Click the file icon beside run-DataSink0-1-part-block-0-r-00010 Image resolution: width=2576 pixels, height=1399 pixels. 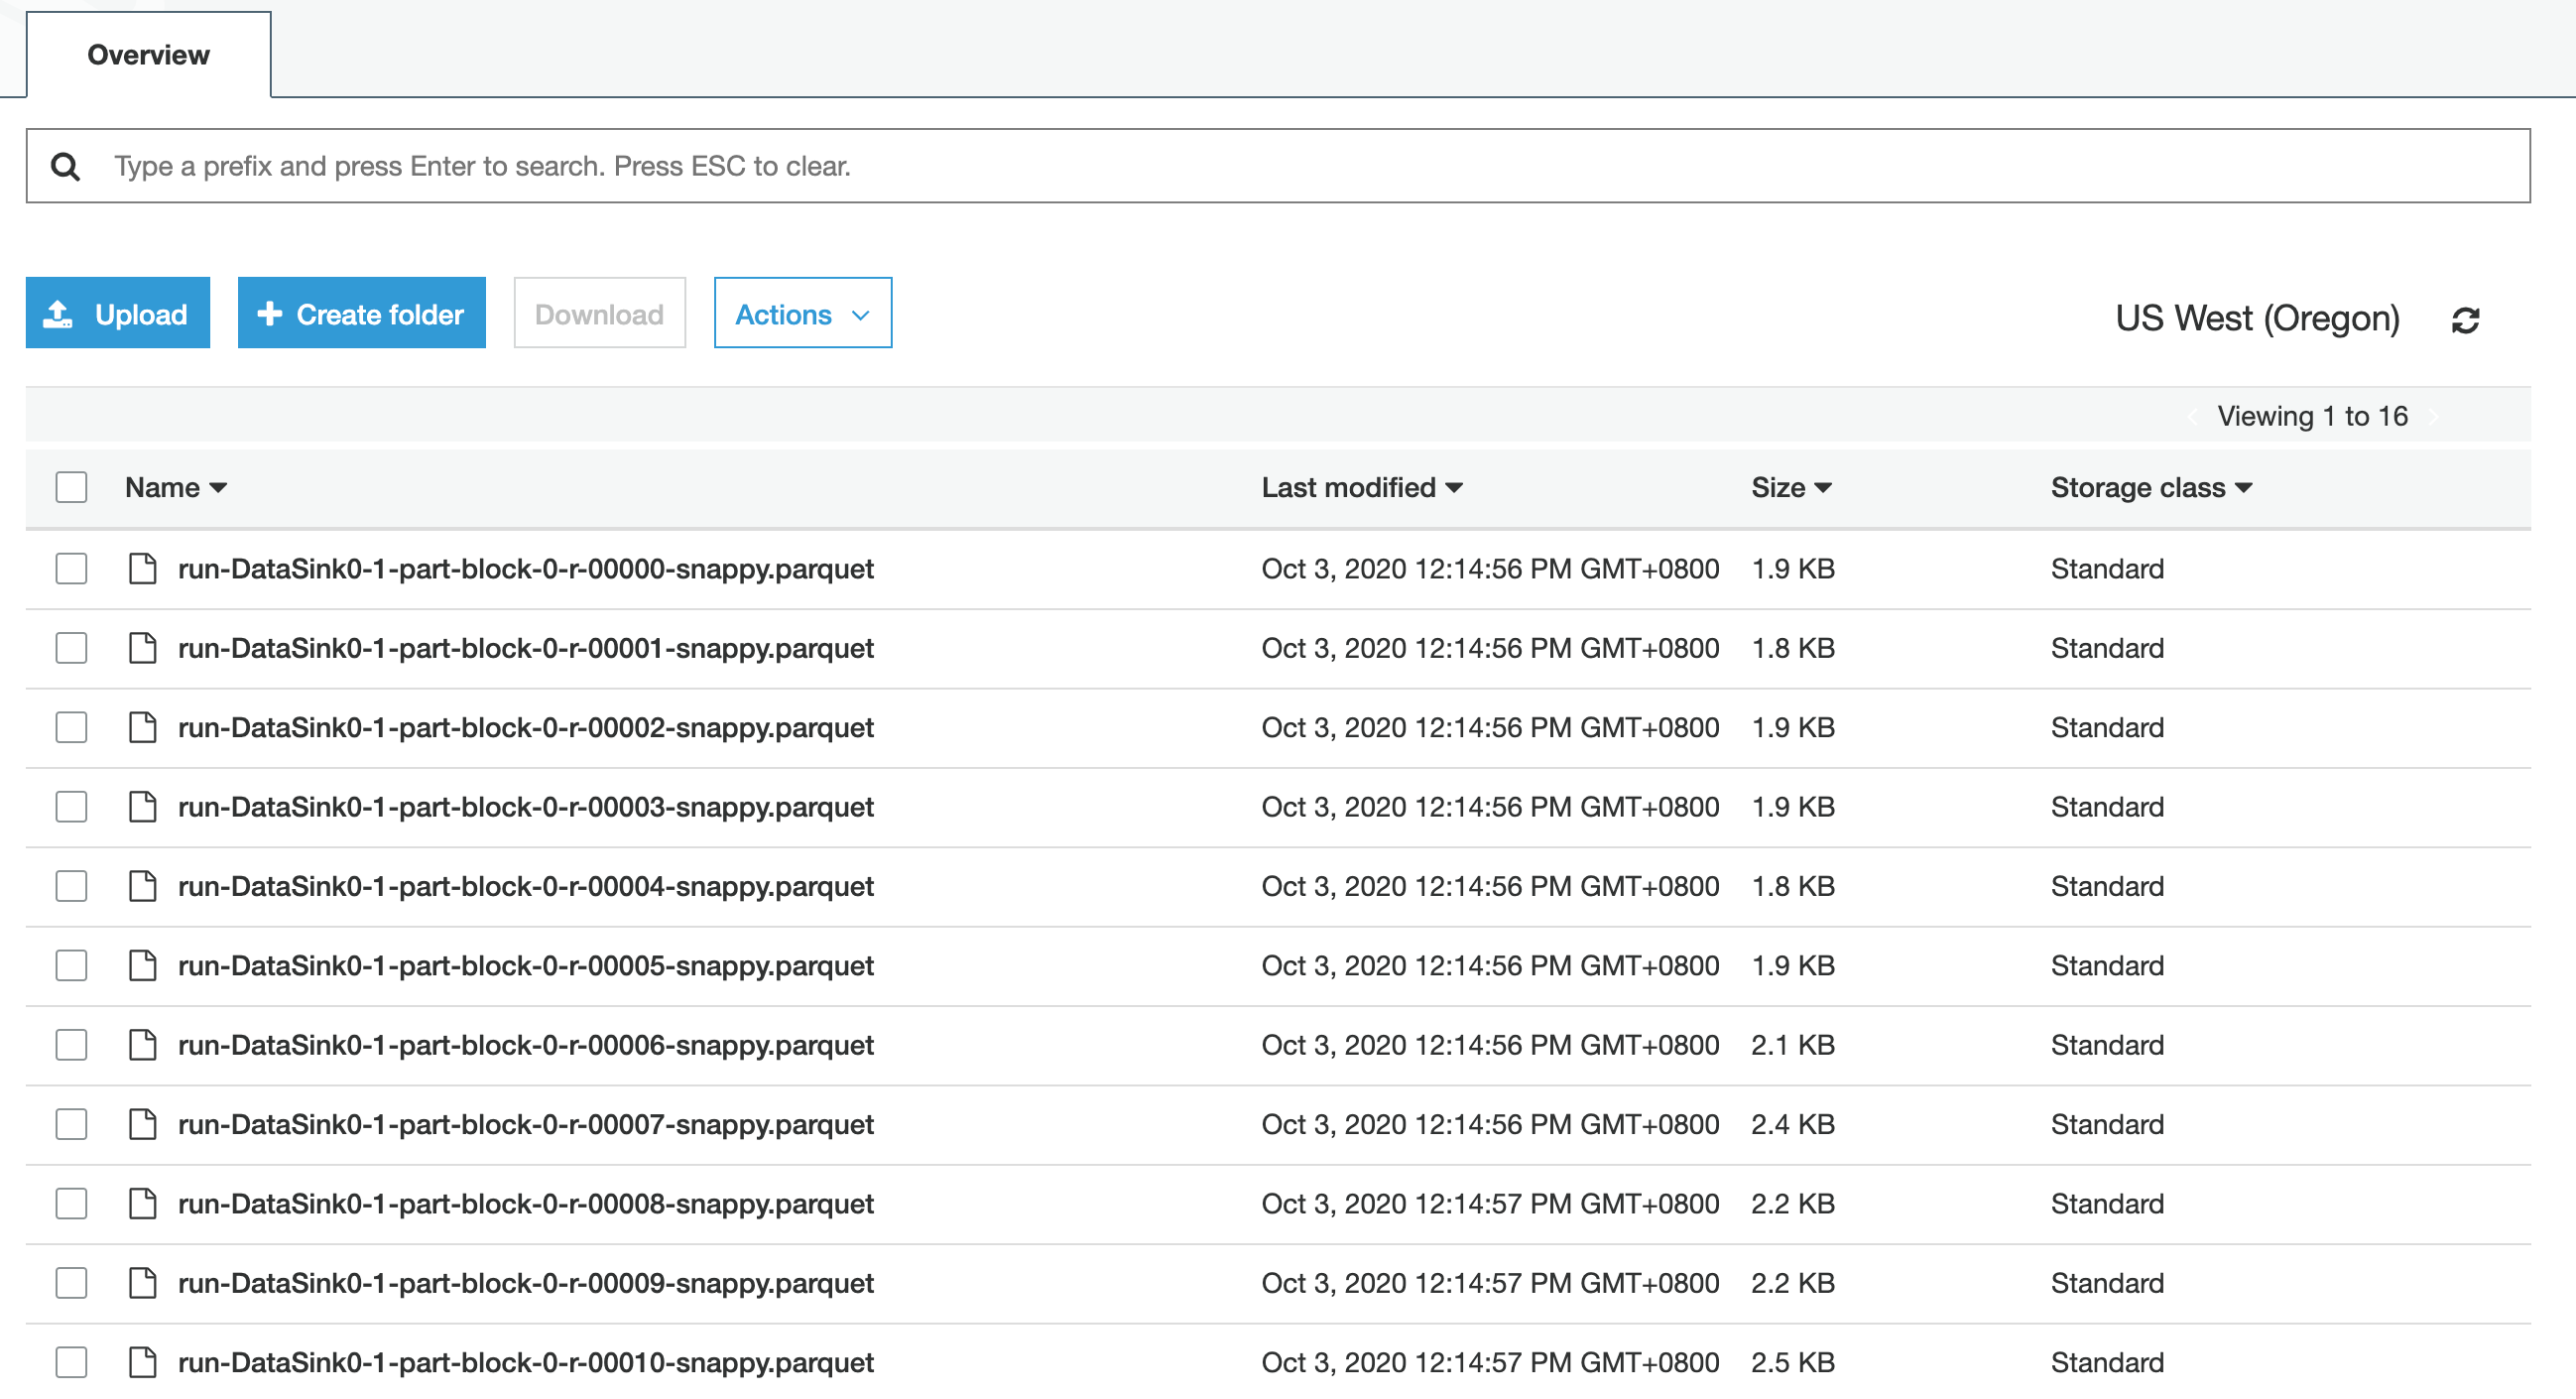(143, 1361)
